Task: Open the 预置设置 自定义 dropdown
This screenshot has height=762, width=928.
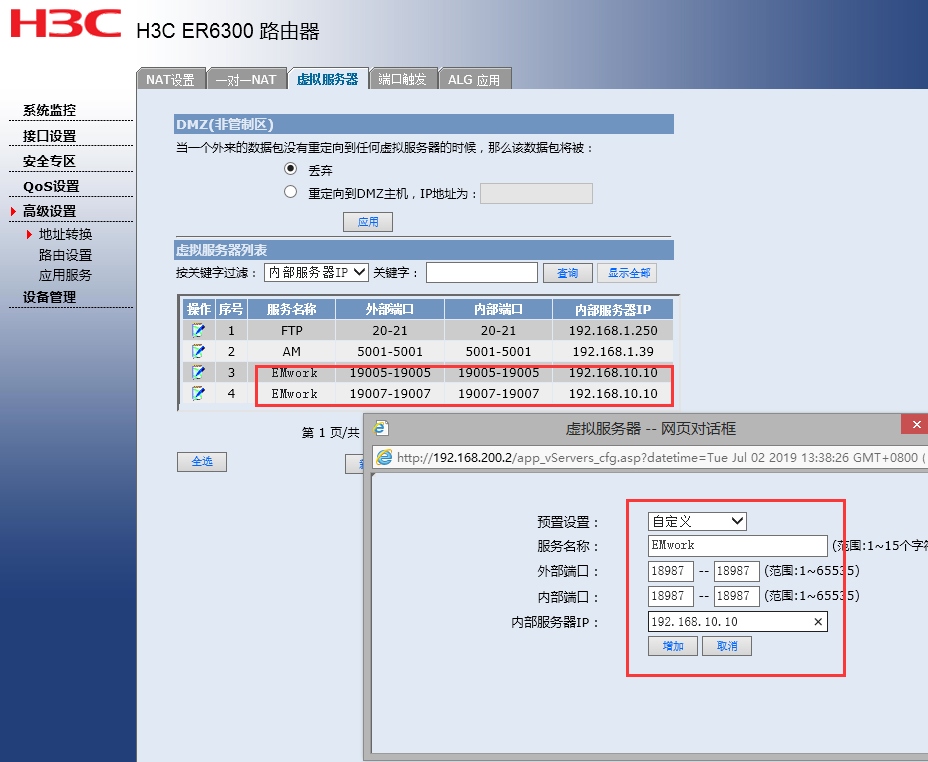Action: [697, 521]
